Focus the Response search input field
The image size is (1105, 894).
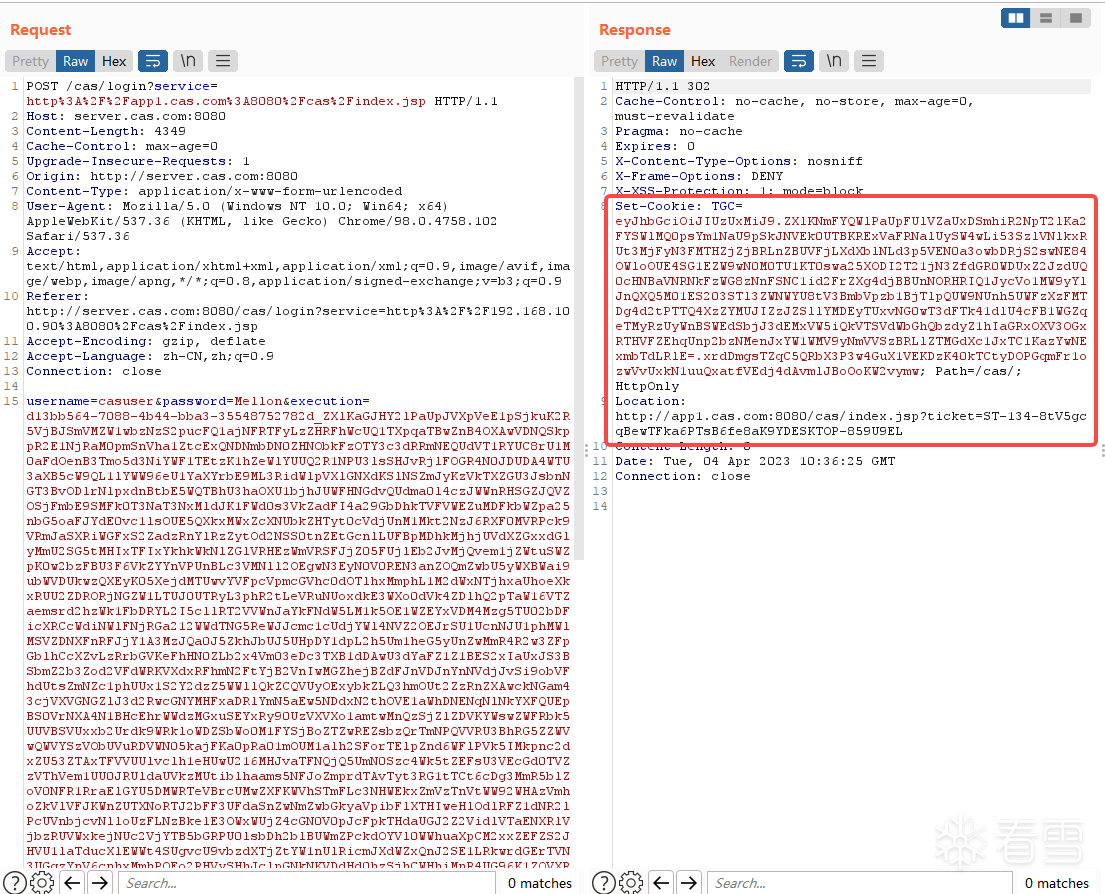(860, 883)
